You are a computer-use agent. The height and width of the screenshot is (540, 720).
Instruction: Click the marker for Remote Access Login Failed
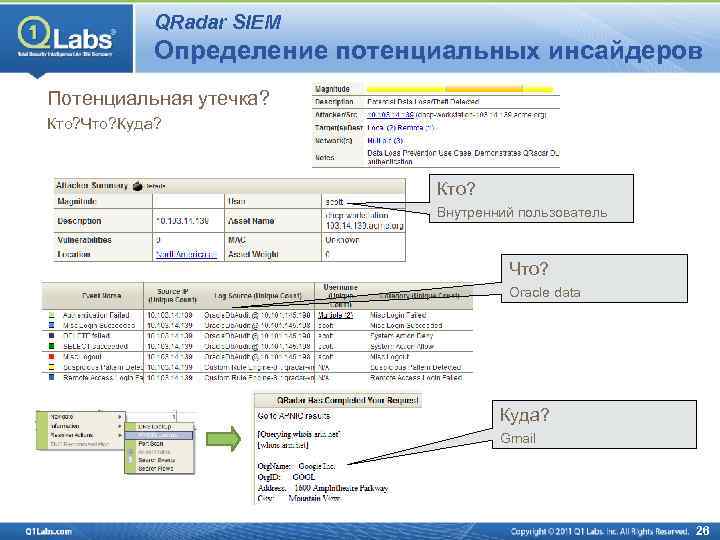(x=51, y=377)
